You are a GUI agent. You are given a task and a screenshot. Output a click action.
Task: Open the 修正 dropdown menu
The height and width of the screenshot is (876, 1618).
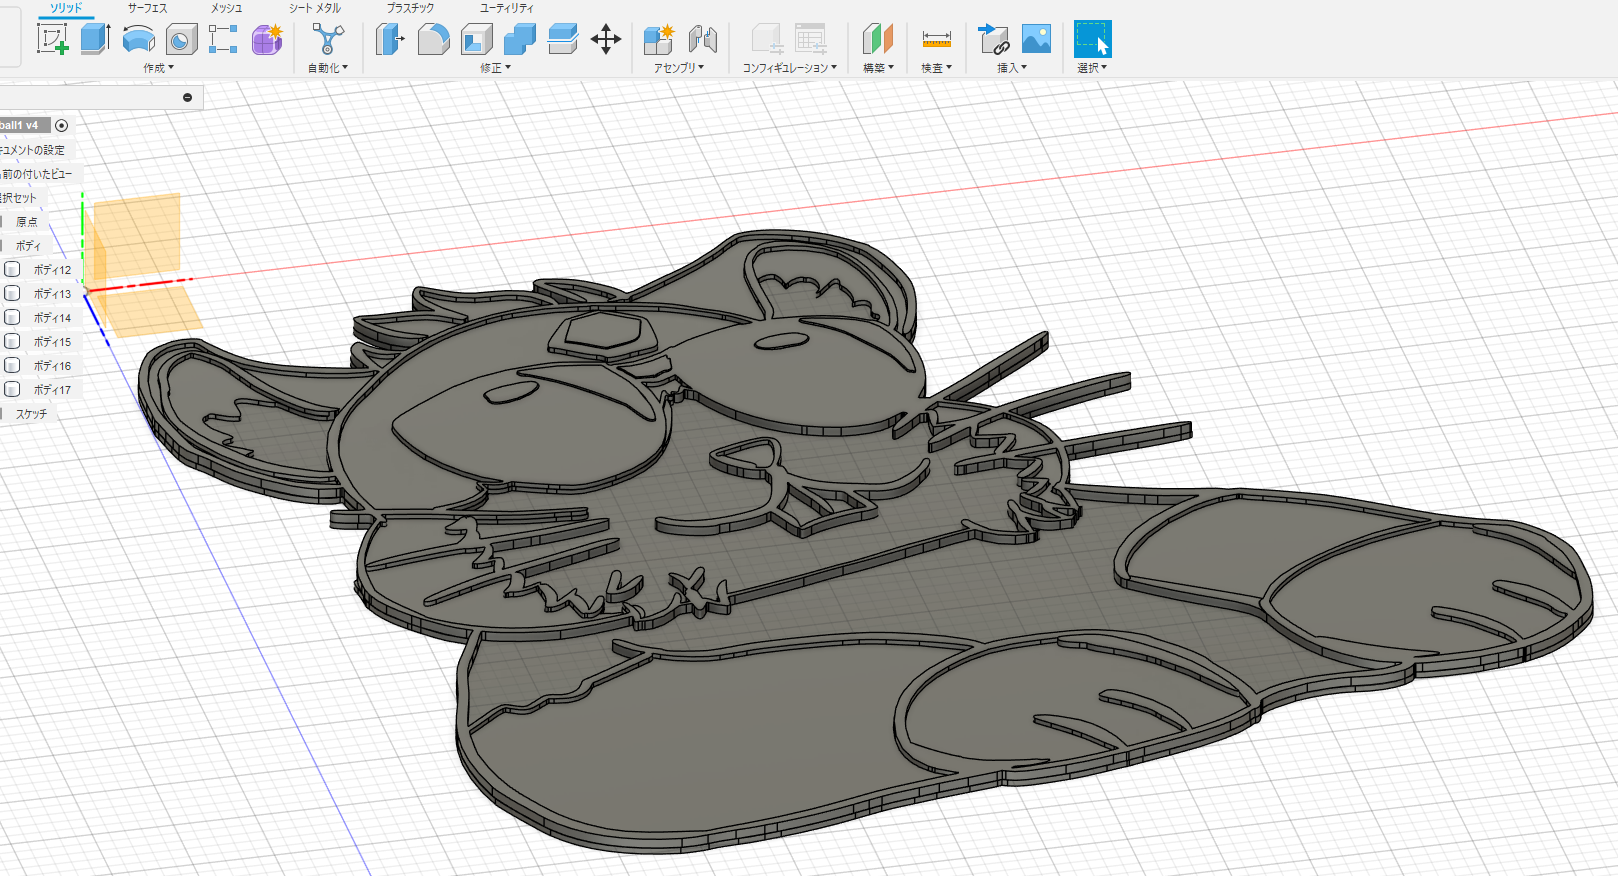495,68
